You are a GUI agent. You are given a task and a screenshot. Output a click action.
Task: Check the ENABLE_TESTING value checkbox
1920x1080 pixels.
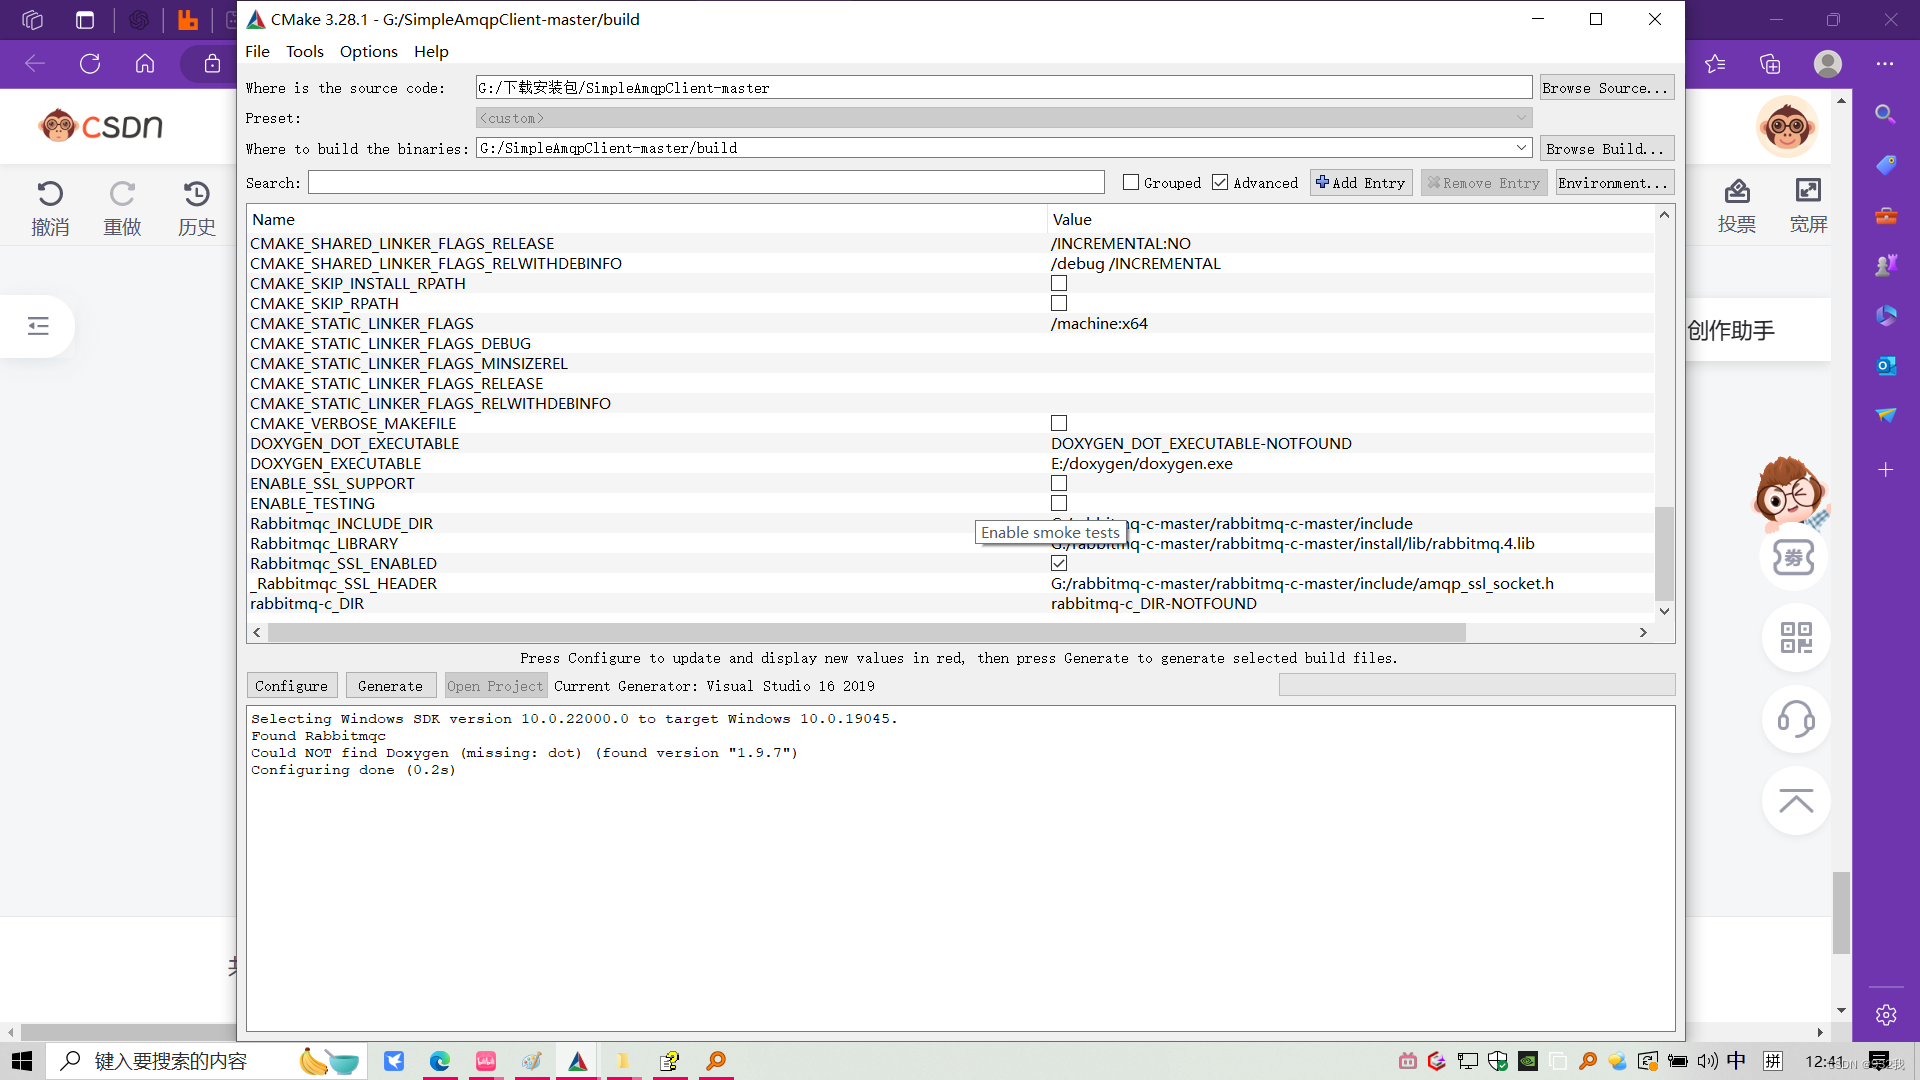point(1058,503)
